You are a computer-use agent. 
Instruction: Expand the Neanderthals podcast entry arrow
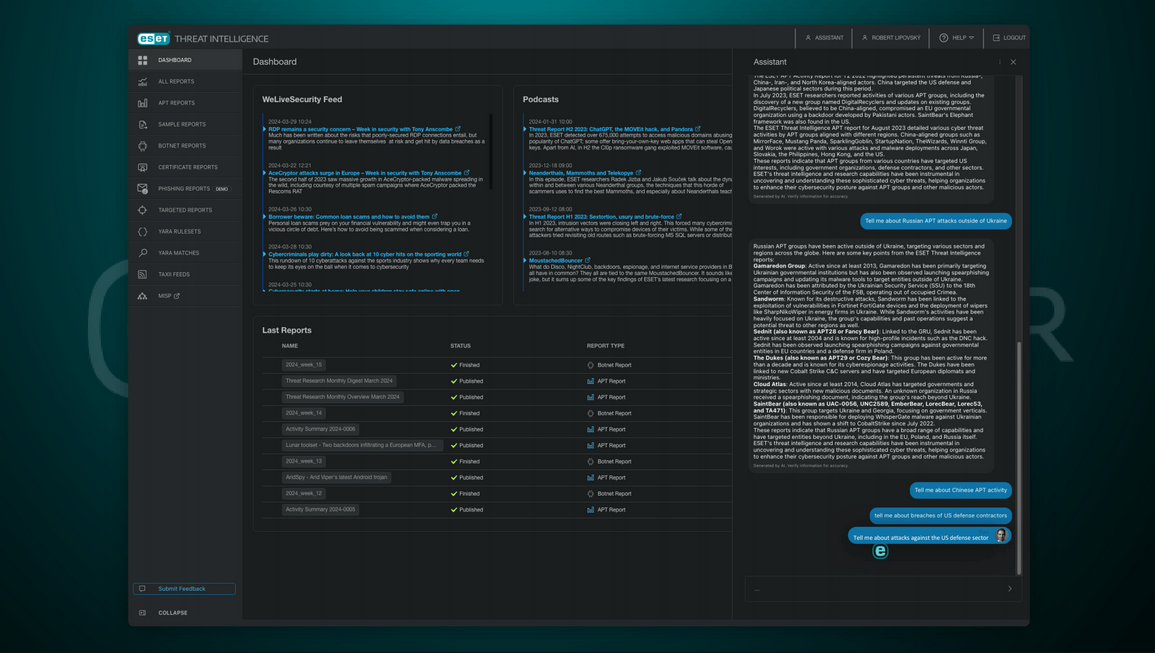[525, 173]
